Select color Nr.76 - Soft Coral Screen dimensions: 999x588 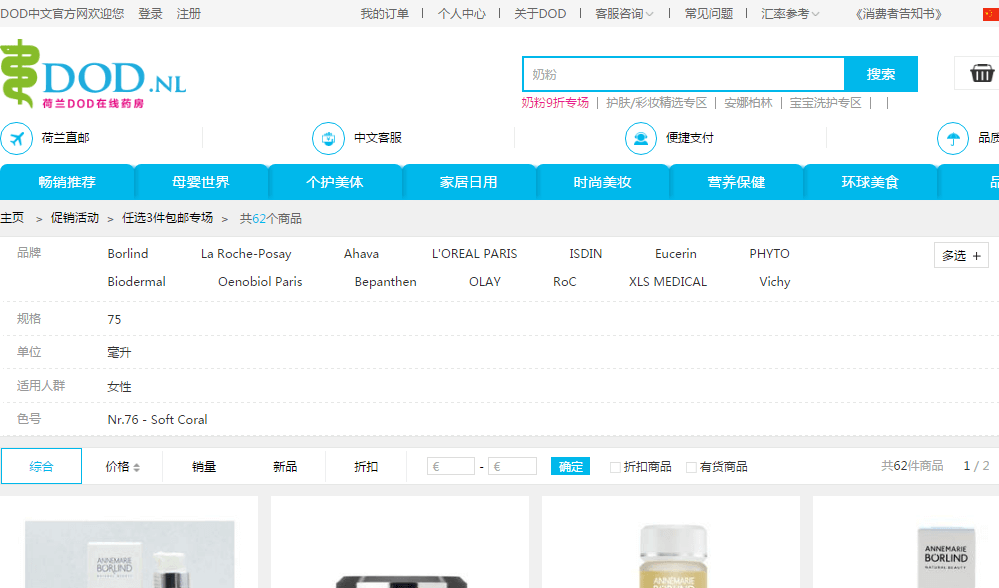pyautogui.click(x=157, y=419)
